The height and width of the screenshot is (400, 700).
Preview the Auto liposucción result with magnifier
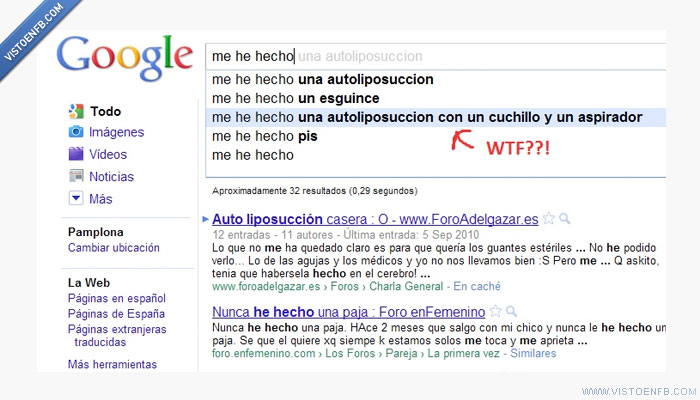[565, 219]
